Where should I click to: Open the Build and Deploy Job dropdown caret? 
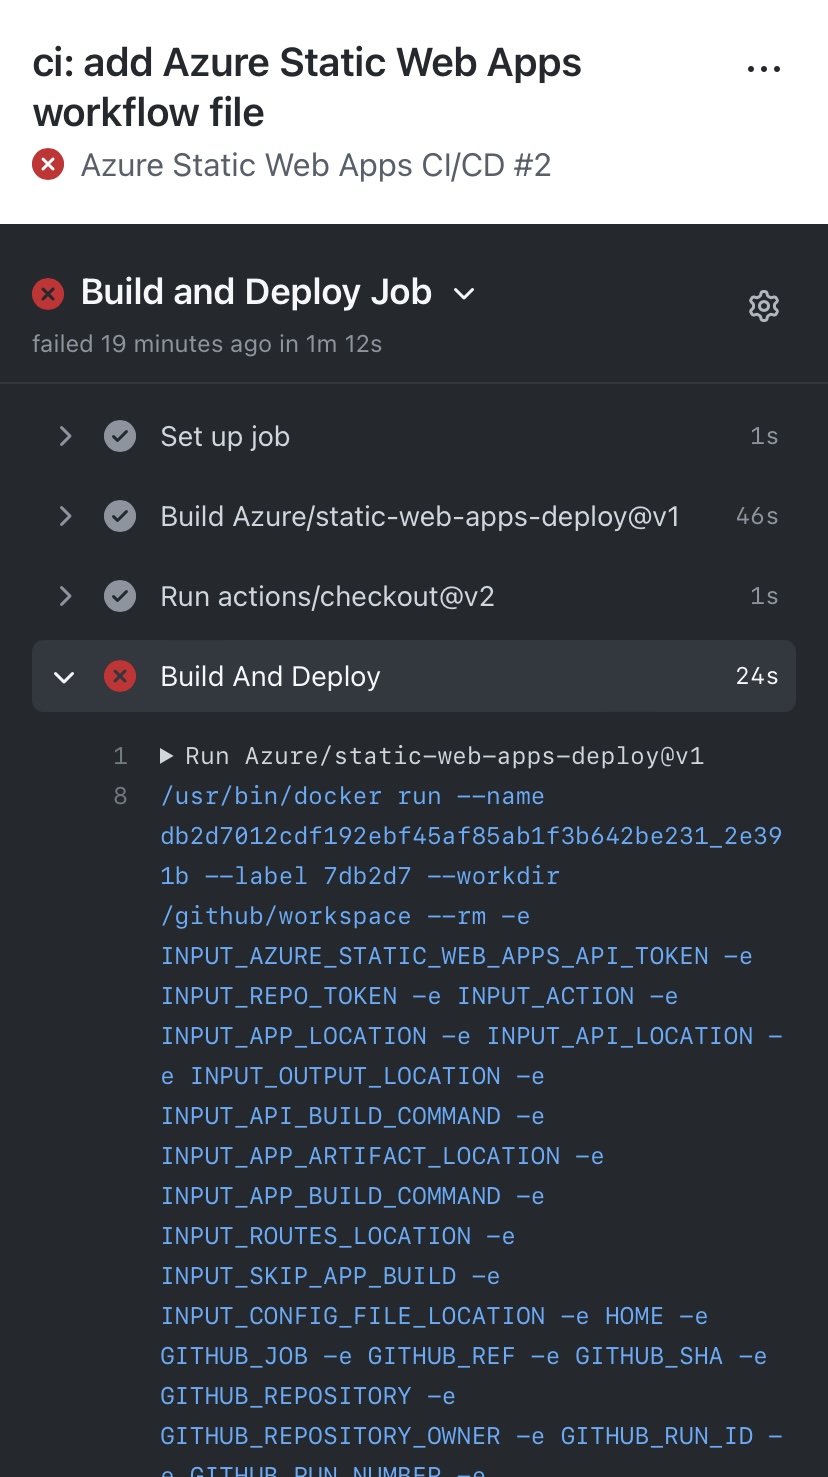[464, 294]
